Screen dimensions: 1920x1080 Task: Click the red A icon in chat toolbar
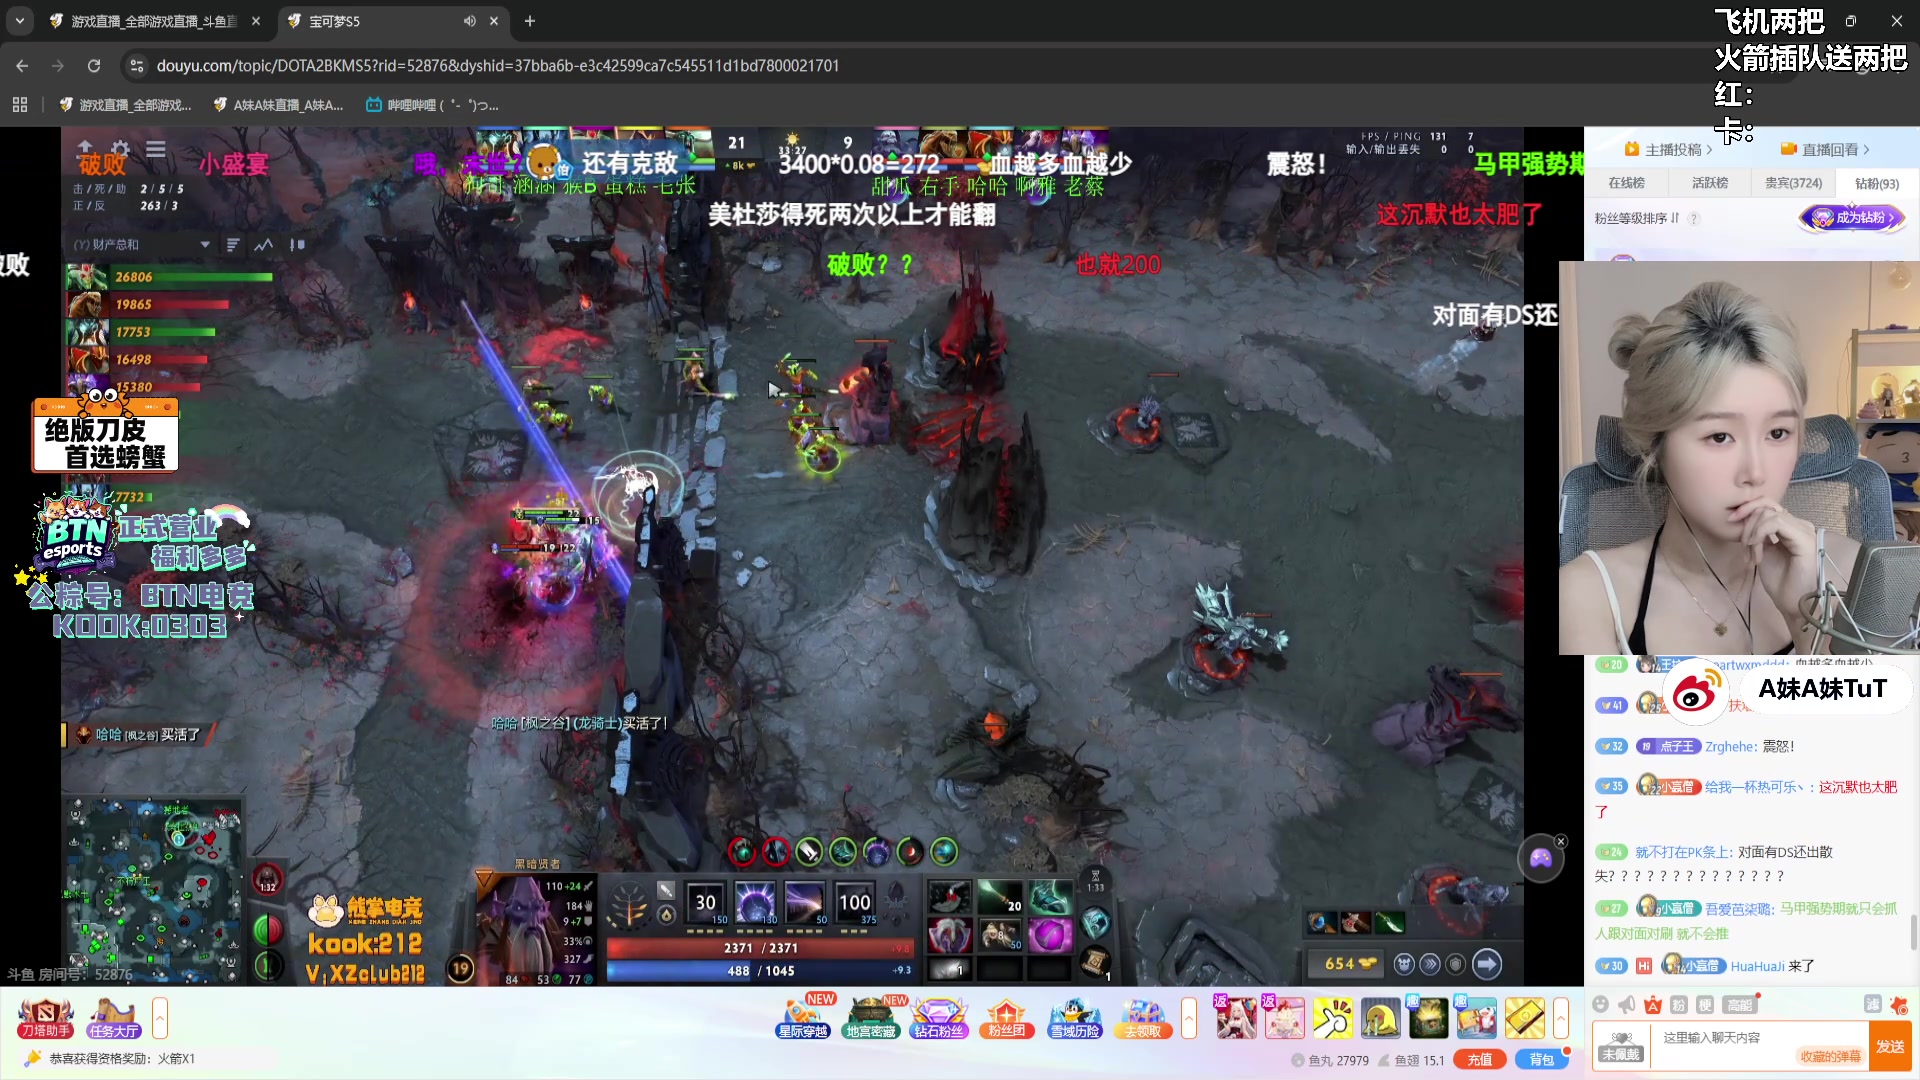point(1653,1005)
